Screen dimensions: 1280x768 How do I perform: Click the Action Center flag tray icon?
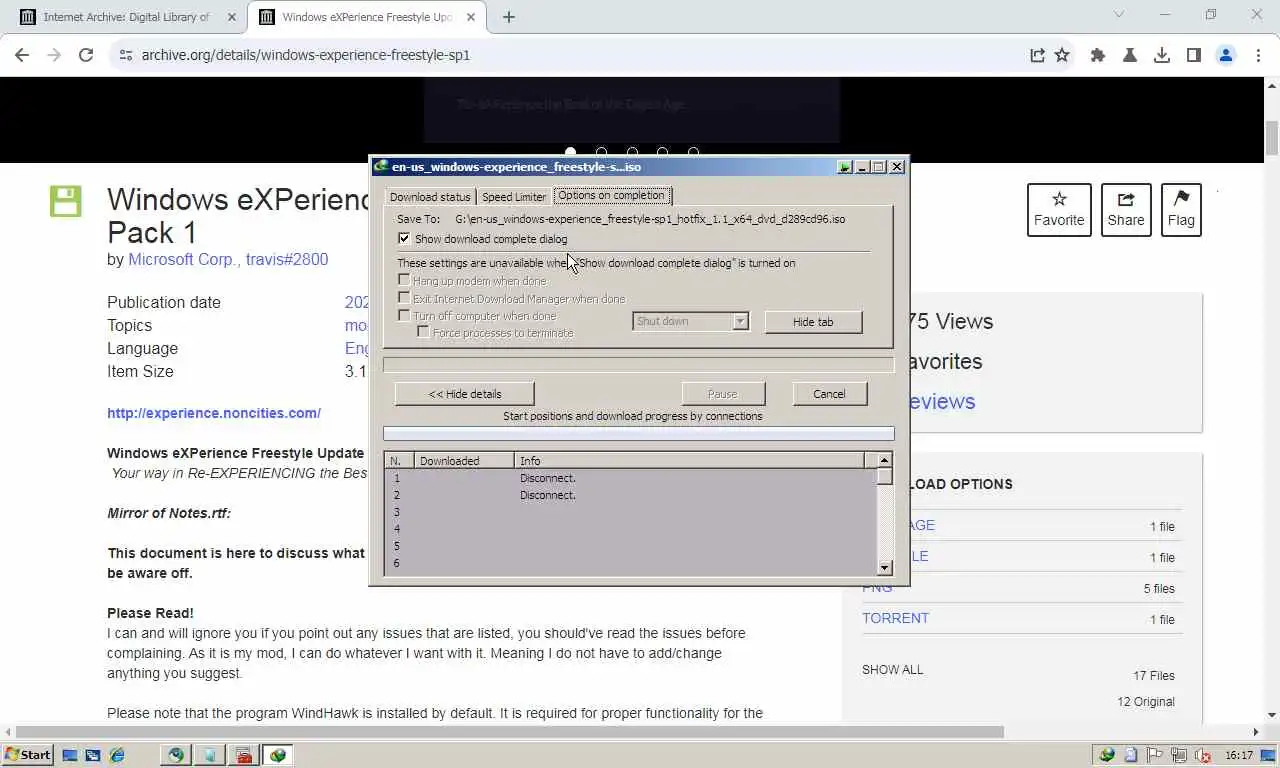tap(1155, 755)
